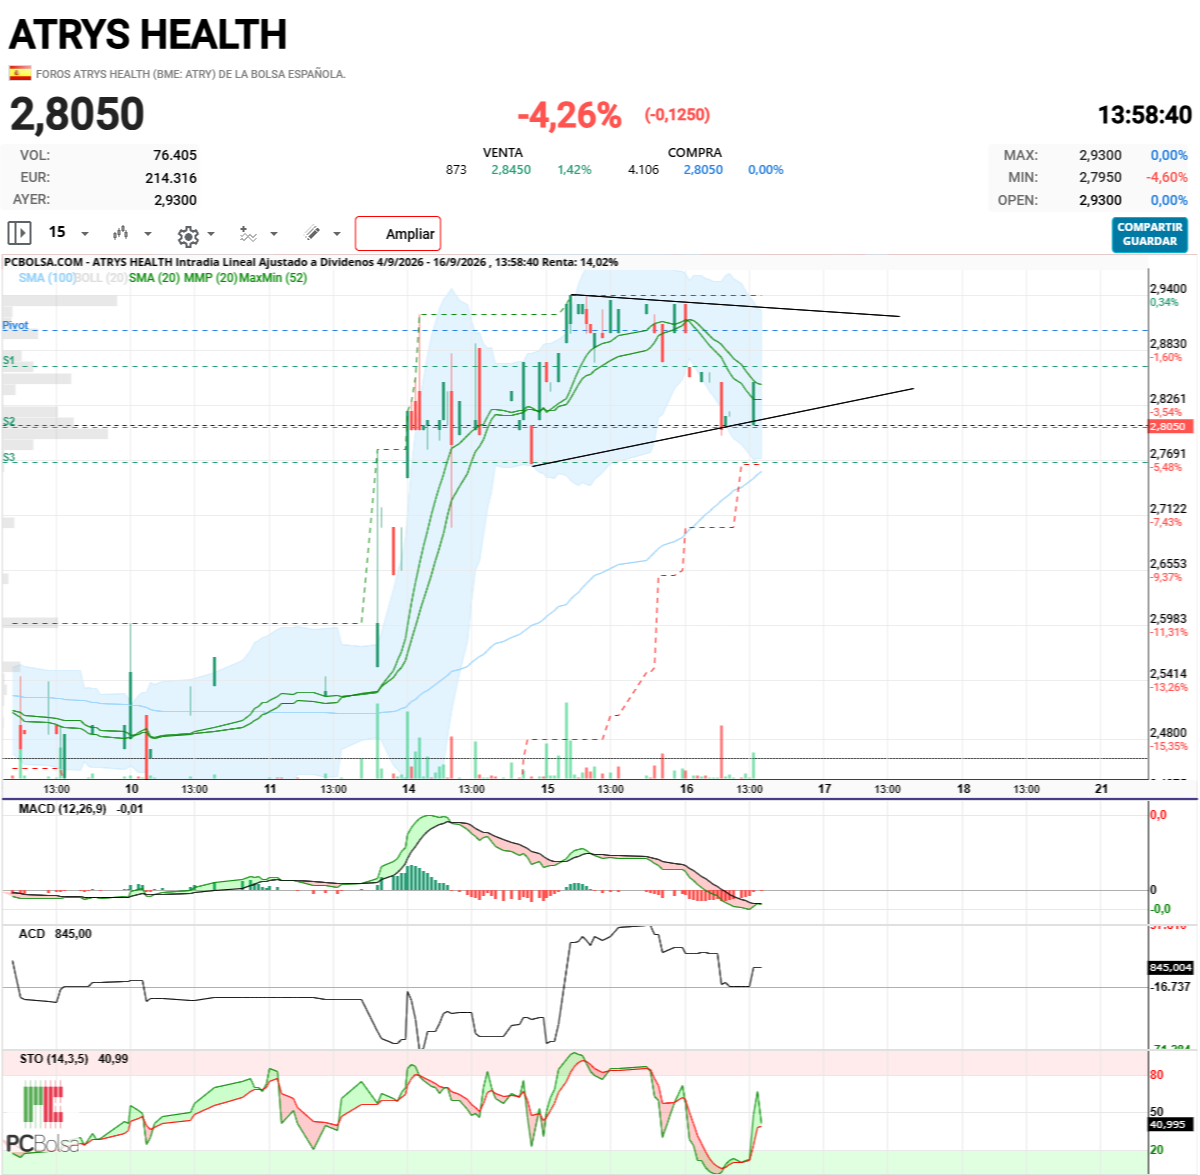Click the VENTA volume 873
1200x1175 pixels.
[456, 169]
